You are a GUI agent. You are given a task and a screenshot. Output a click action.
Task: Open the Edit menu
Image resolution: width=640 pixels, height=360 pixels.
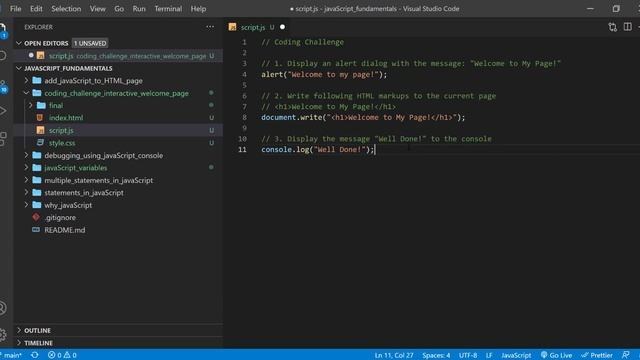pos(36,9)
